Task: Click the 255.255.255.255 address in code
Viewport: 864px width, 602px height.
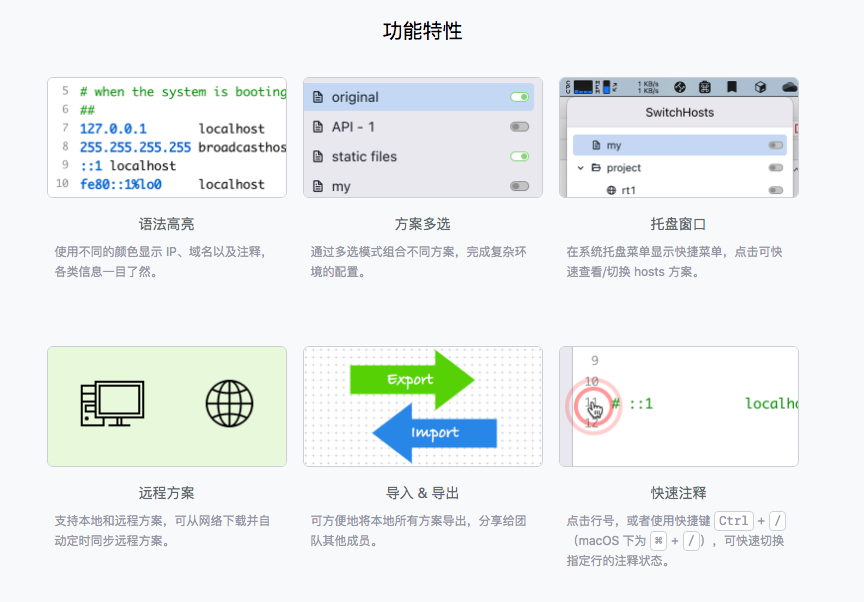Action: pyautogui.click(x=135, y=147)
